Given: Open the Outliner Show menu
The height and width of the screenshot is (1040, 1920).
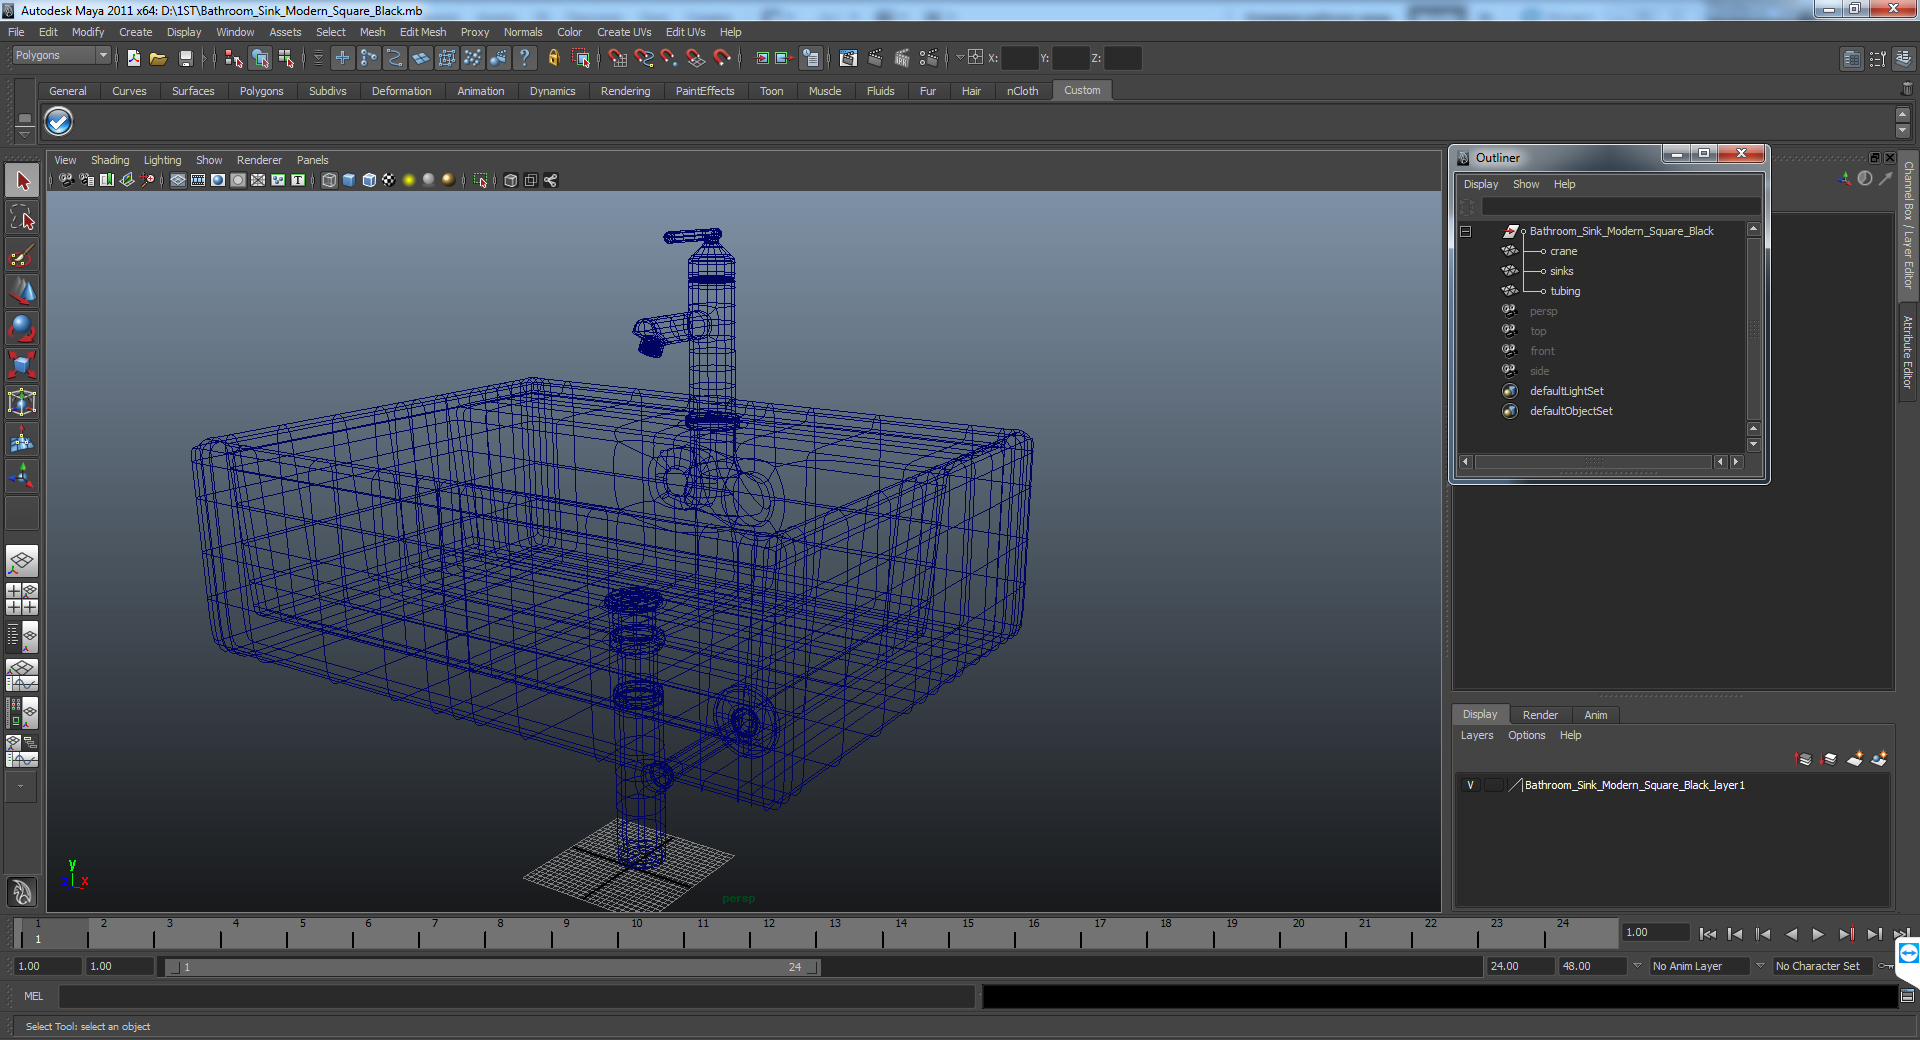Looking at the screenshot, I should pyautogui.click(x=1526, y=184).
